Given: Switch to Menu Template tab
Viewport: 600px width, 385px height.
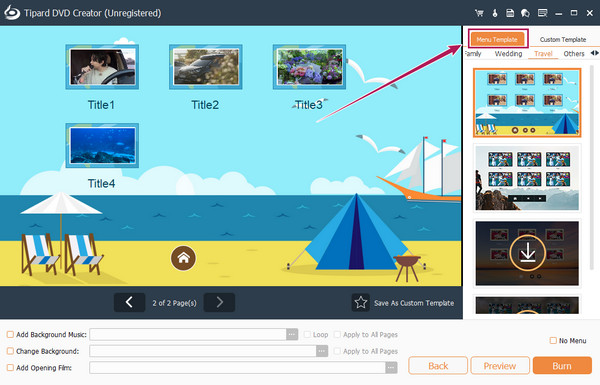Looking at the screenshot, I should coord(497,39).
